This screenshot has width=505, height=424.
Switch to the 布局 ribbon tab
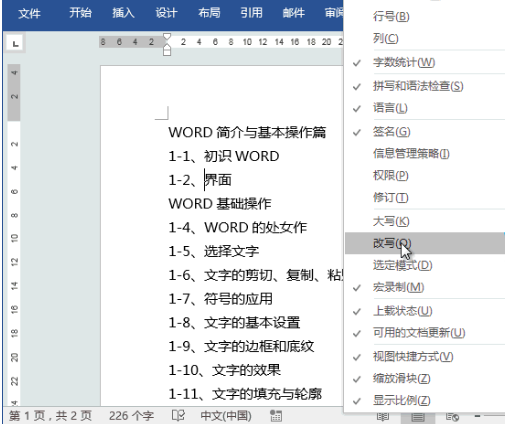pyautogui.click(x=209, y=13)
